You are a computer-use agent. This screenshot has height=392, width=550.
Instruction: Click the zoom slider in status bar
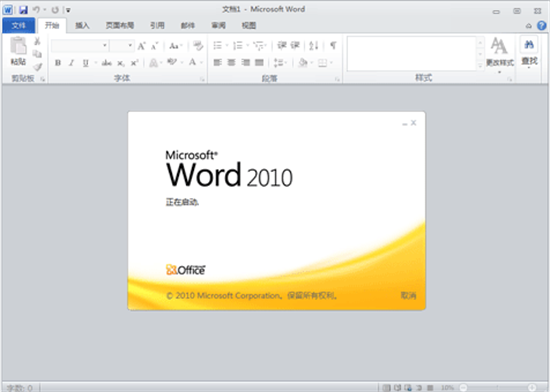[x=497, y=387]
